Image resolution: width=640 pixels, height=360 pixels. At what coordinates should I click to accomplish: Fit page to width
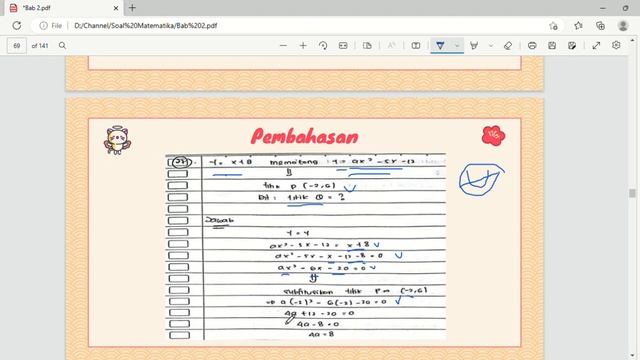point(343,46)
